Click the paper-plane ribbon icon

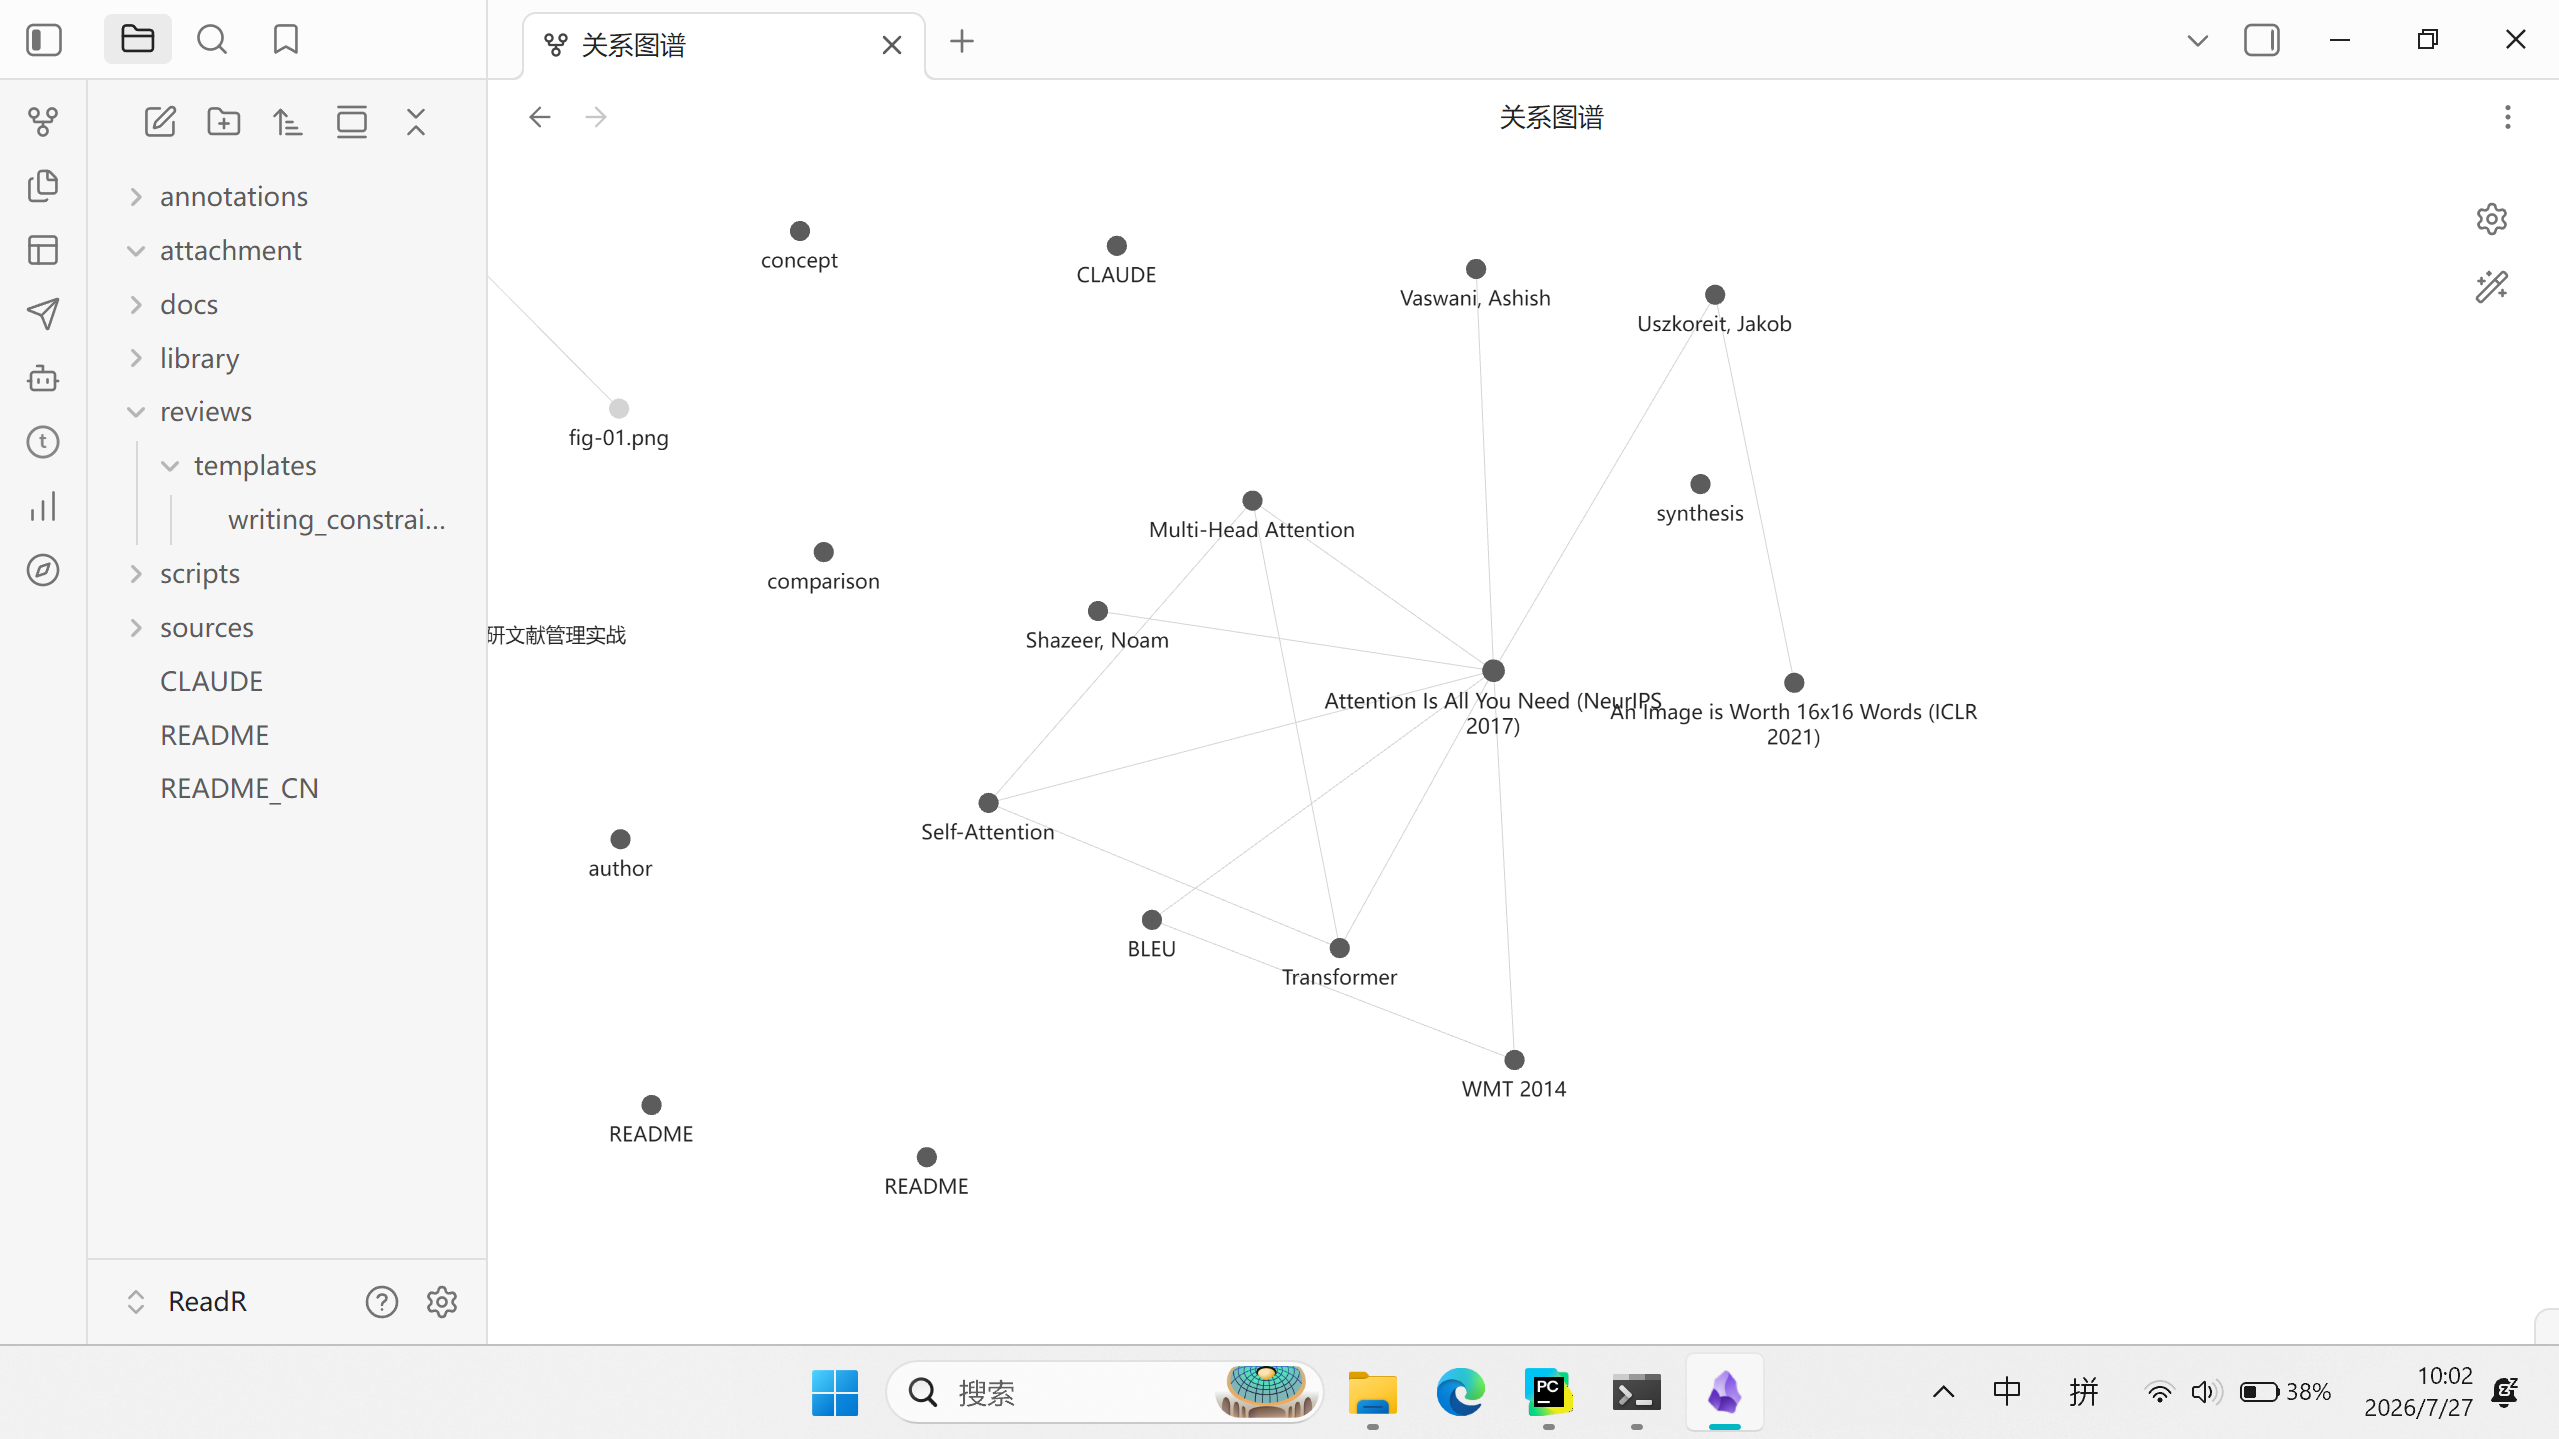[x=43, y=314]
